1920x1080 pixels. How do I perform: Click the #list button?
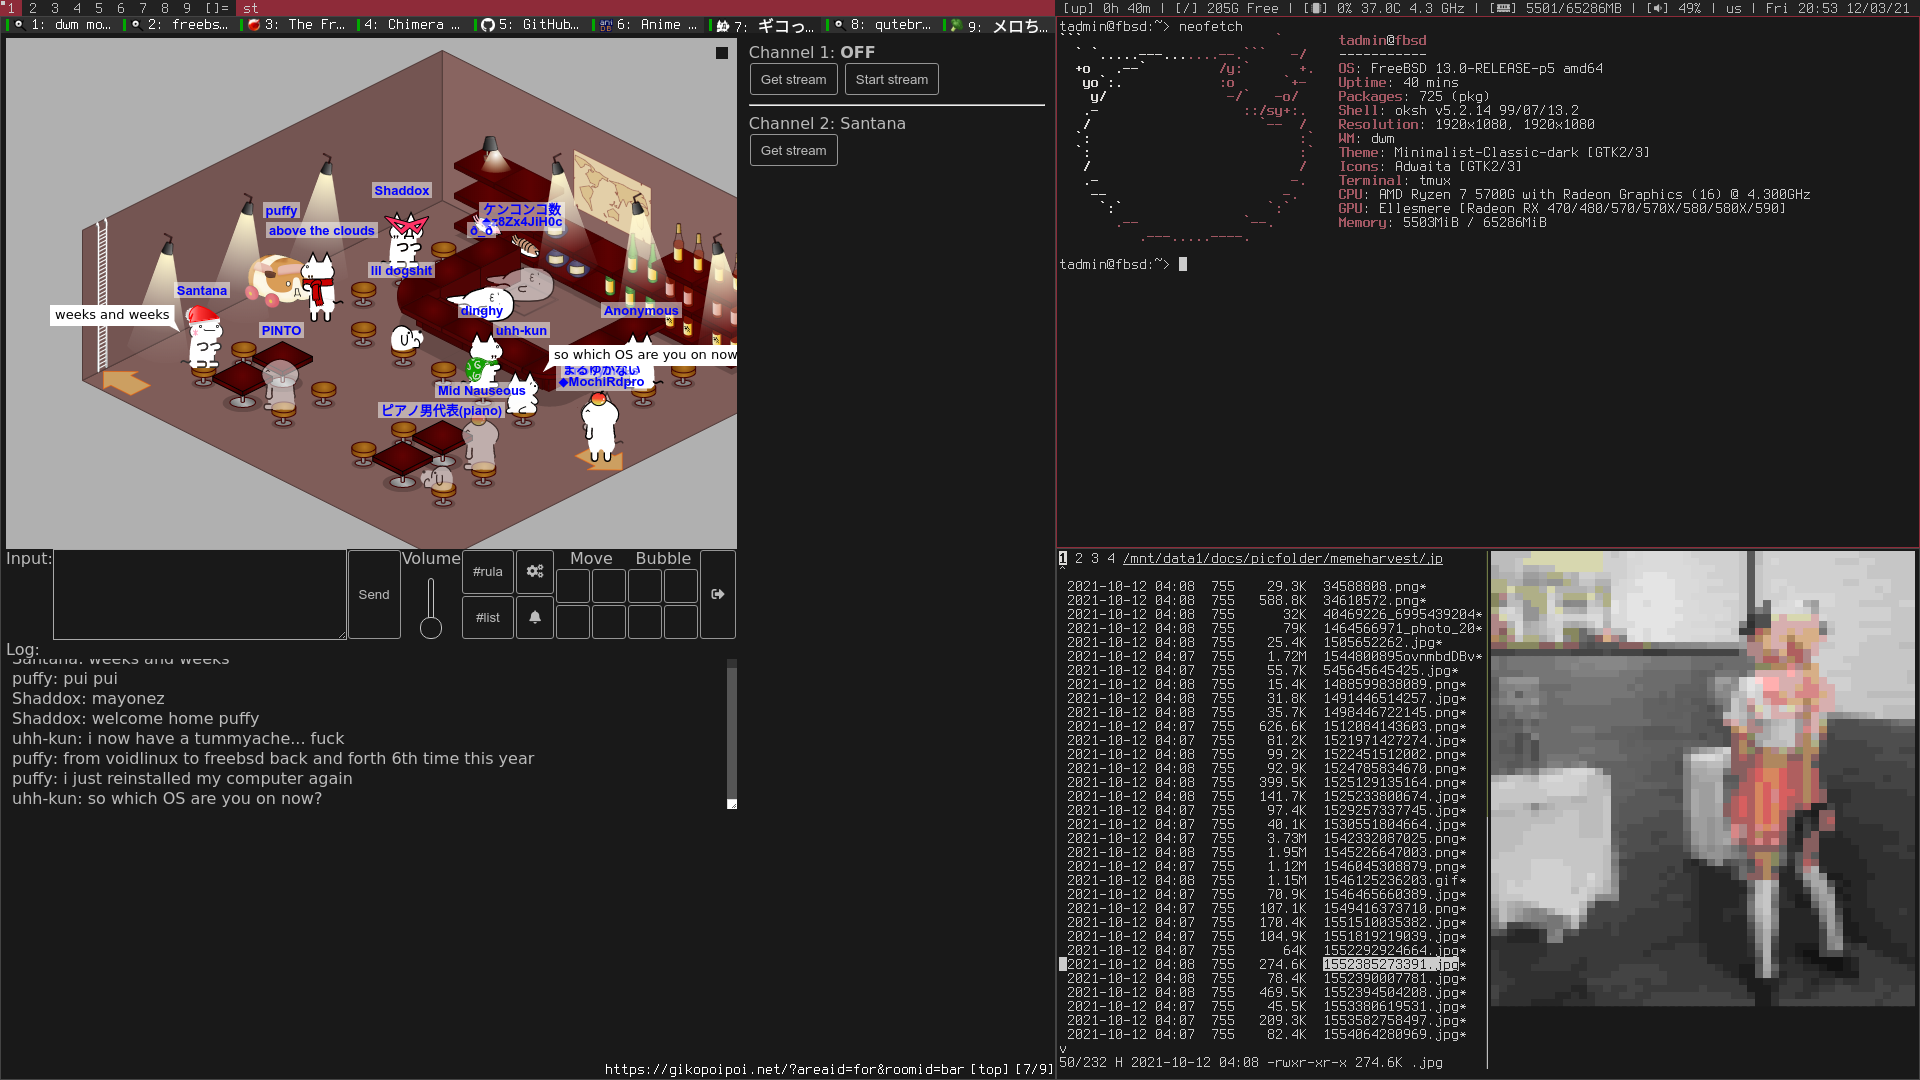click(488, 617)
